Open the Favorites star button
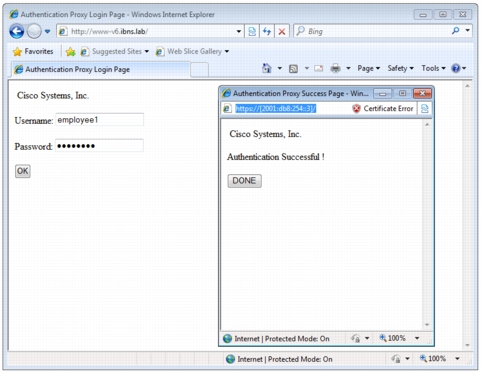 pos(33,51)
